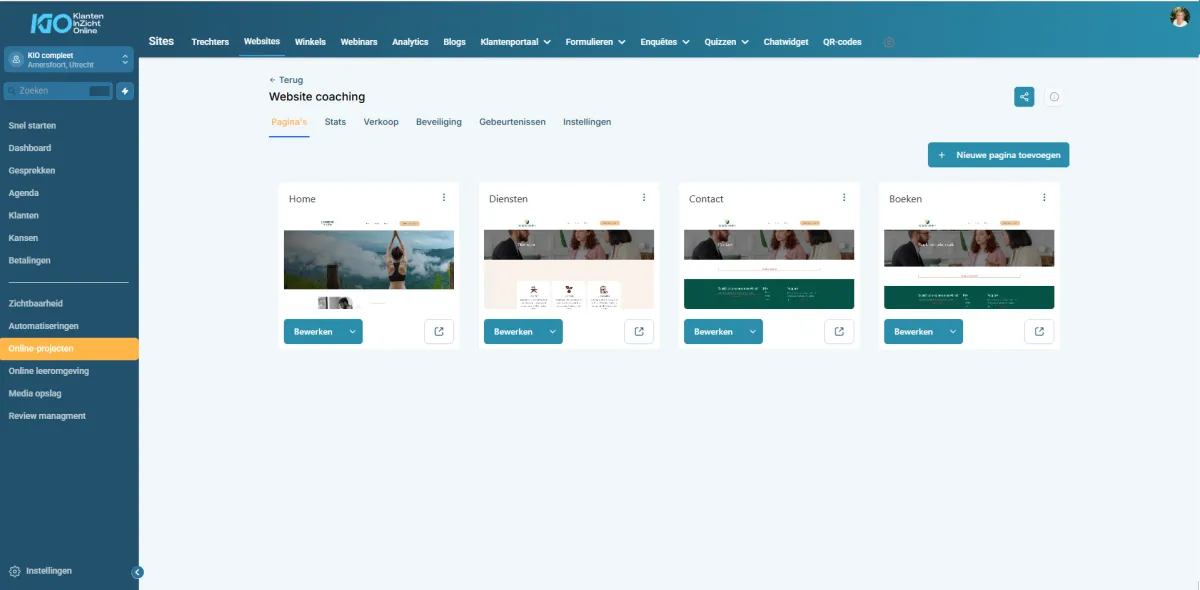Open the KIO compleet account switcher

click(68, 60)
